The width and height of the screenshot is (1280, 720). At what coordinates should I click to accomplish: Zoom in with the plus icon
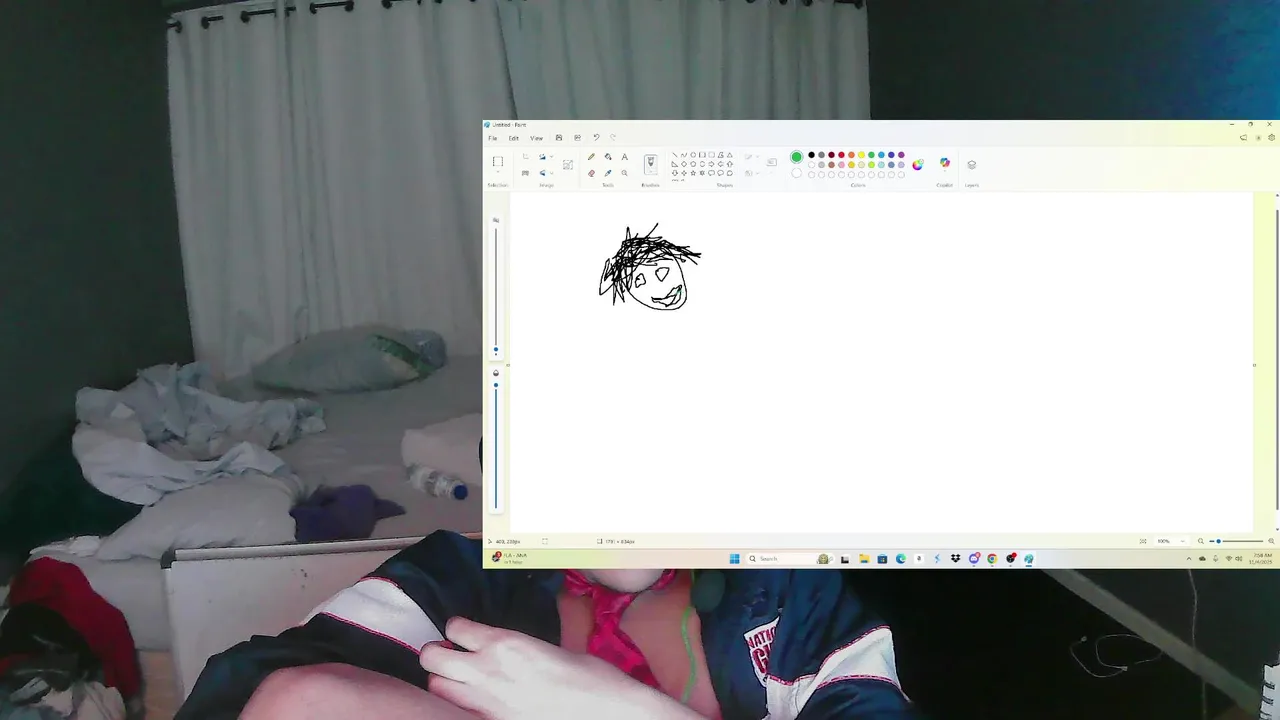[1271, 541]
